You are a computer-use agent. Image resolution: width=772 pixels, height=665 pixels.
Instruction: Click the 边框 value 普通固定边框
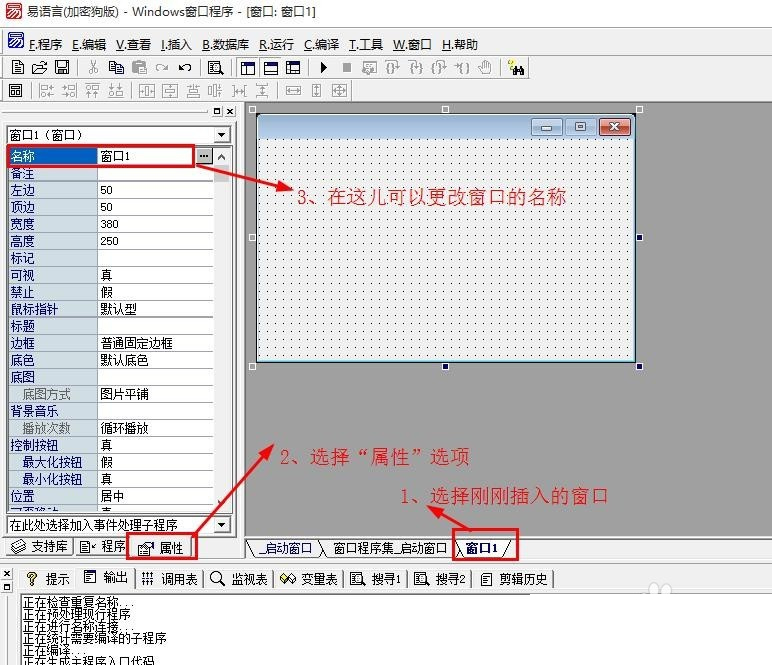156,343
